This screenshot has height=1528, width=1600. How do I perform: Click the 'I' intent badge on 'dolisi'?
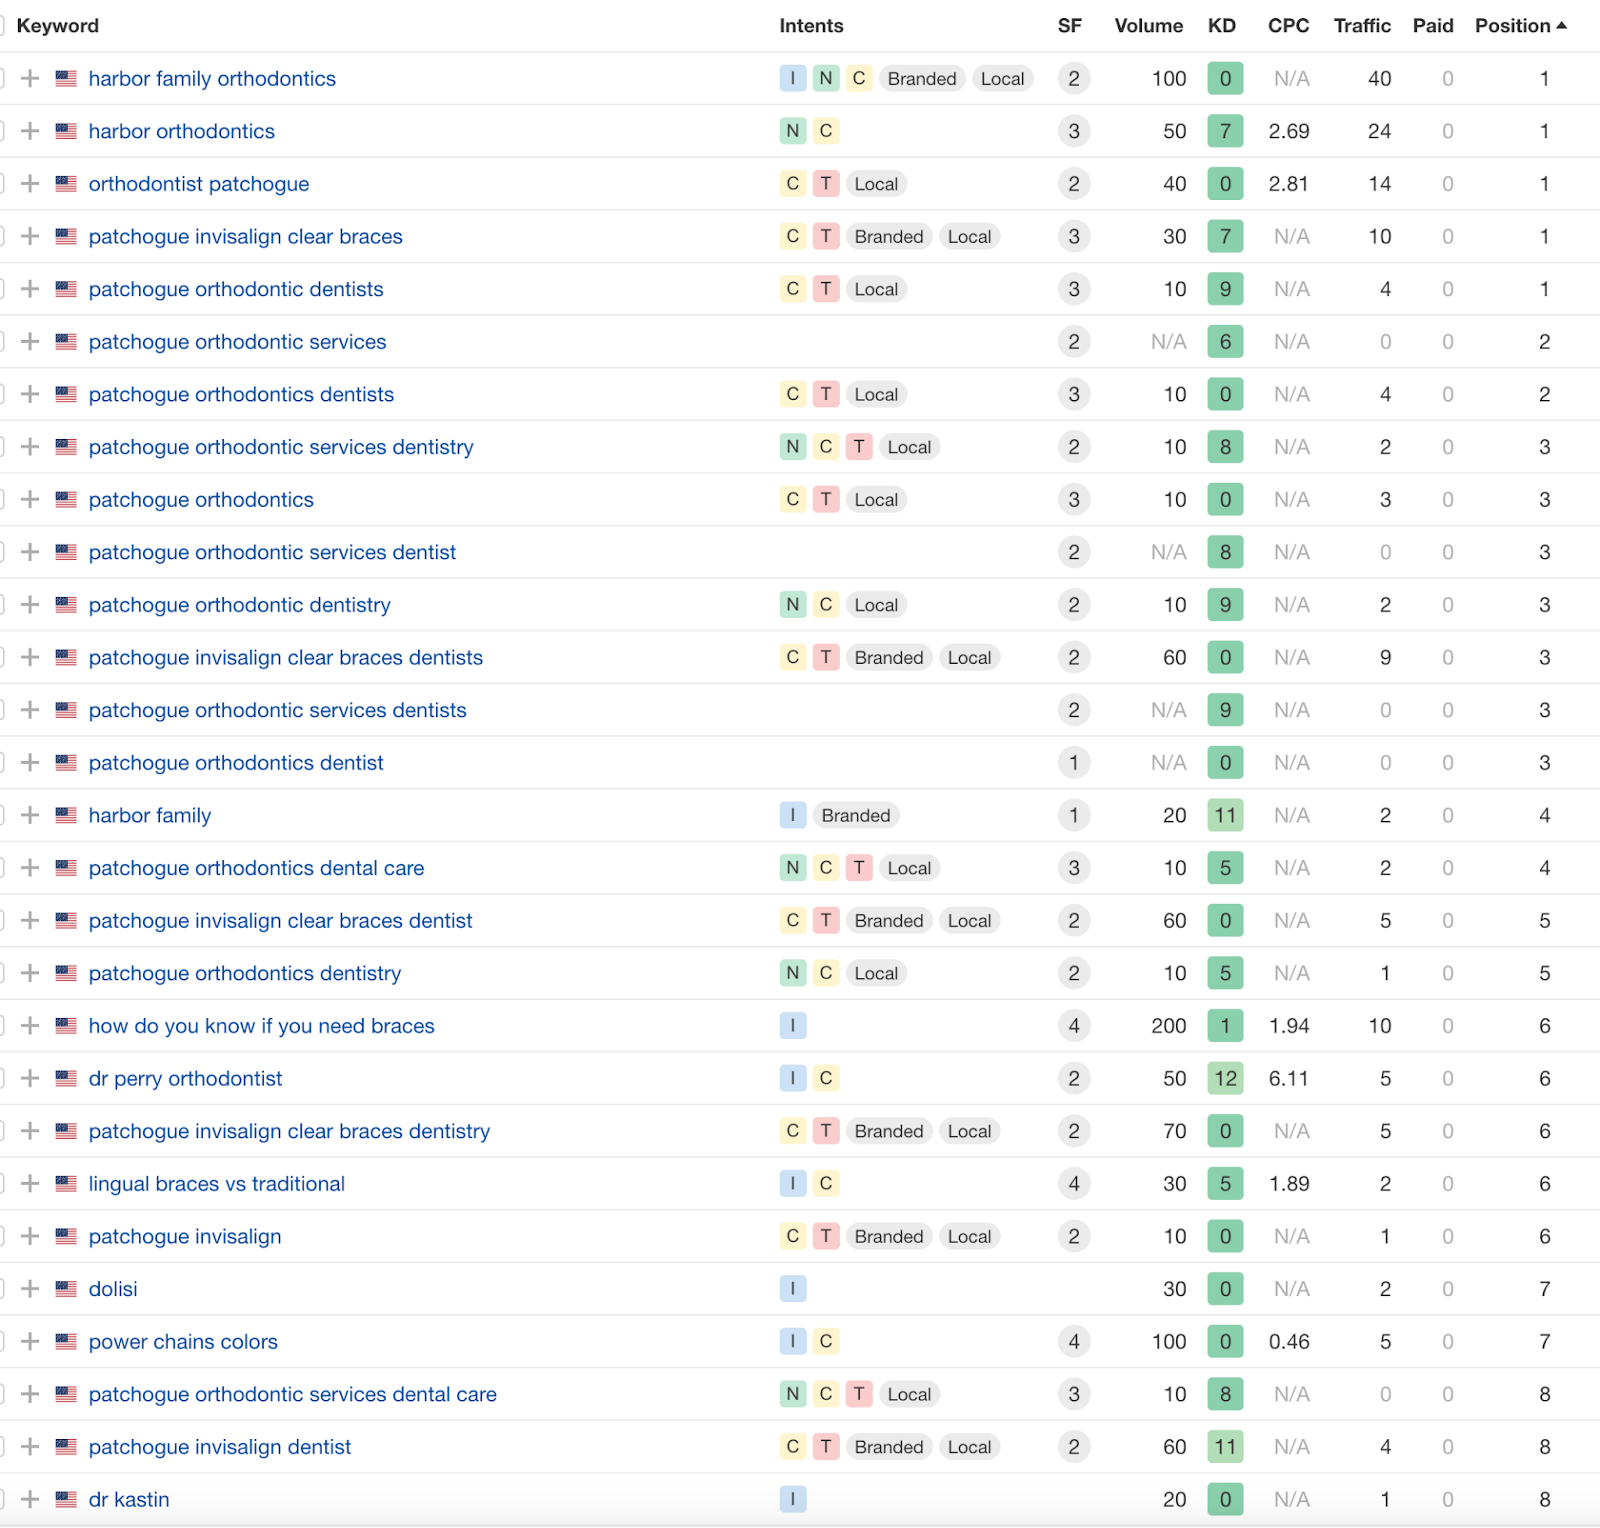click(792, 1289)
